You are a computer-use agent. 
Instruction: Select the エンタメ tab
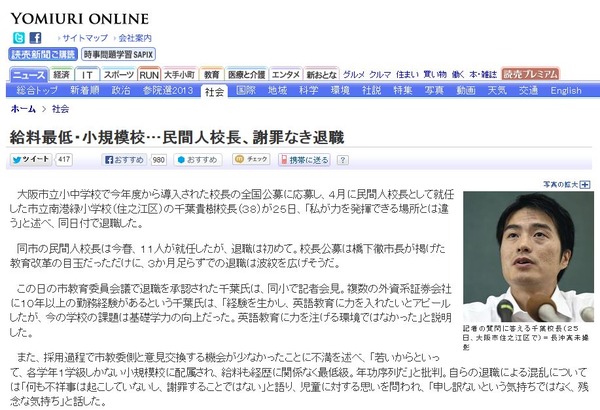pos(285,74)
